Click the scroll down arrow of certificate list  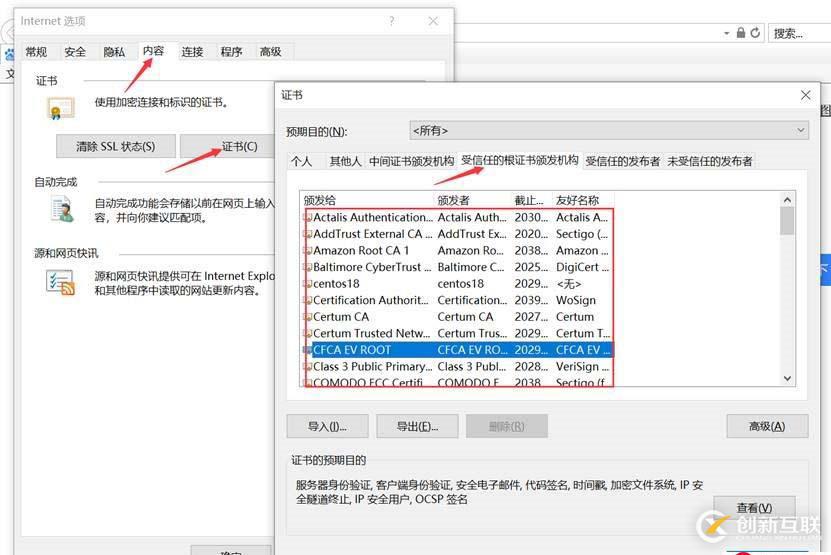[787, 378]
